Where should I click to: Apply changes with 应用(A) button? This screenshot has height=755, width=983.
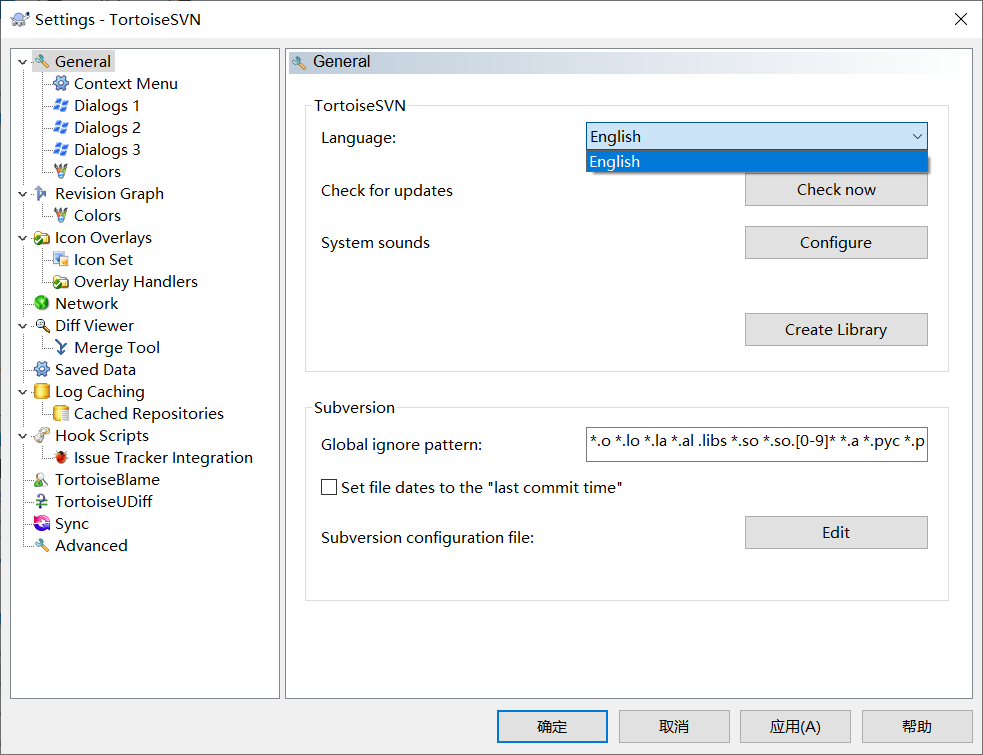tap(795, 726)
